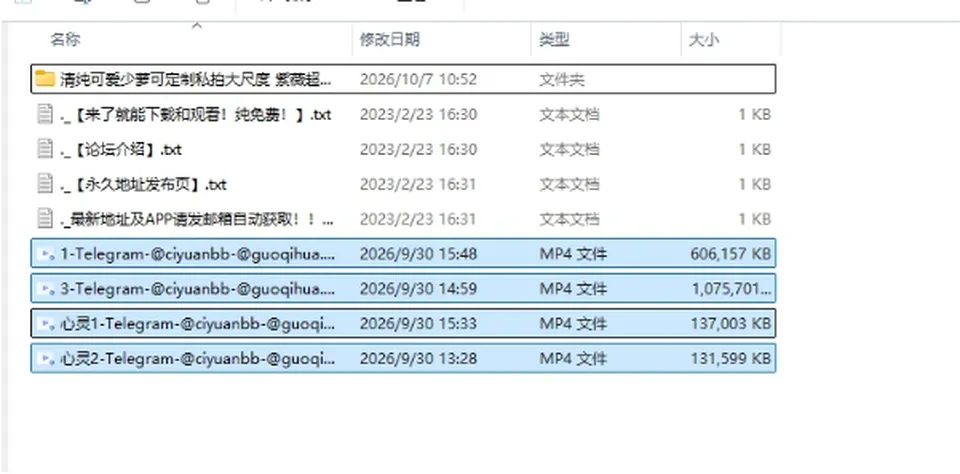
Task: Click the date 2026/9/30 14:59
Action: point(418,288)
